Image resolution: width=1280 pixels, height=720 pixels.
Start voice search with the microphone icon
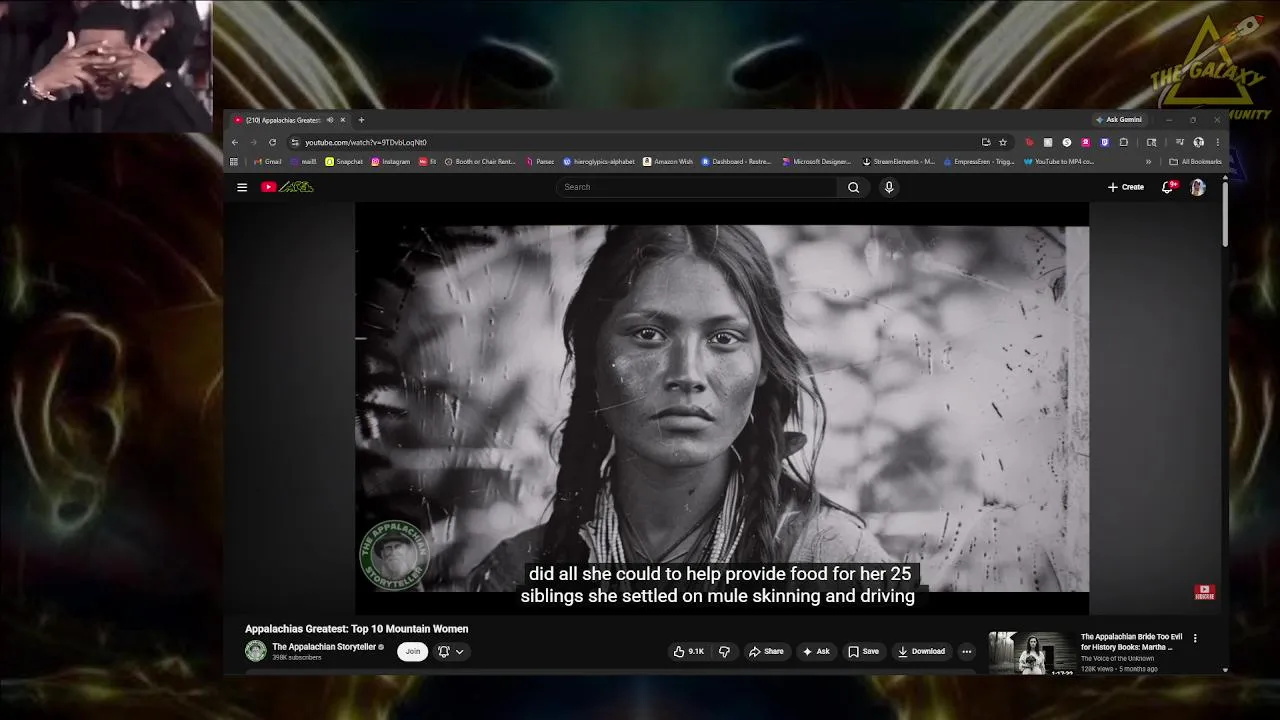[x=888, y=187]
